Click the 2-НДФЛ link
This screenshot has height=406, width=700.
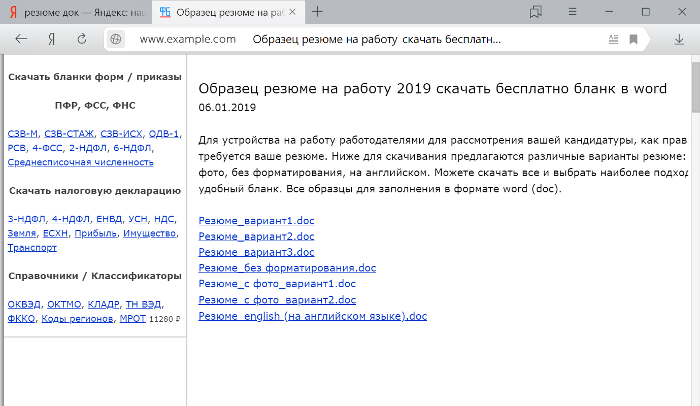88,148
